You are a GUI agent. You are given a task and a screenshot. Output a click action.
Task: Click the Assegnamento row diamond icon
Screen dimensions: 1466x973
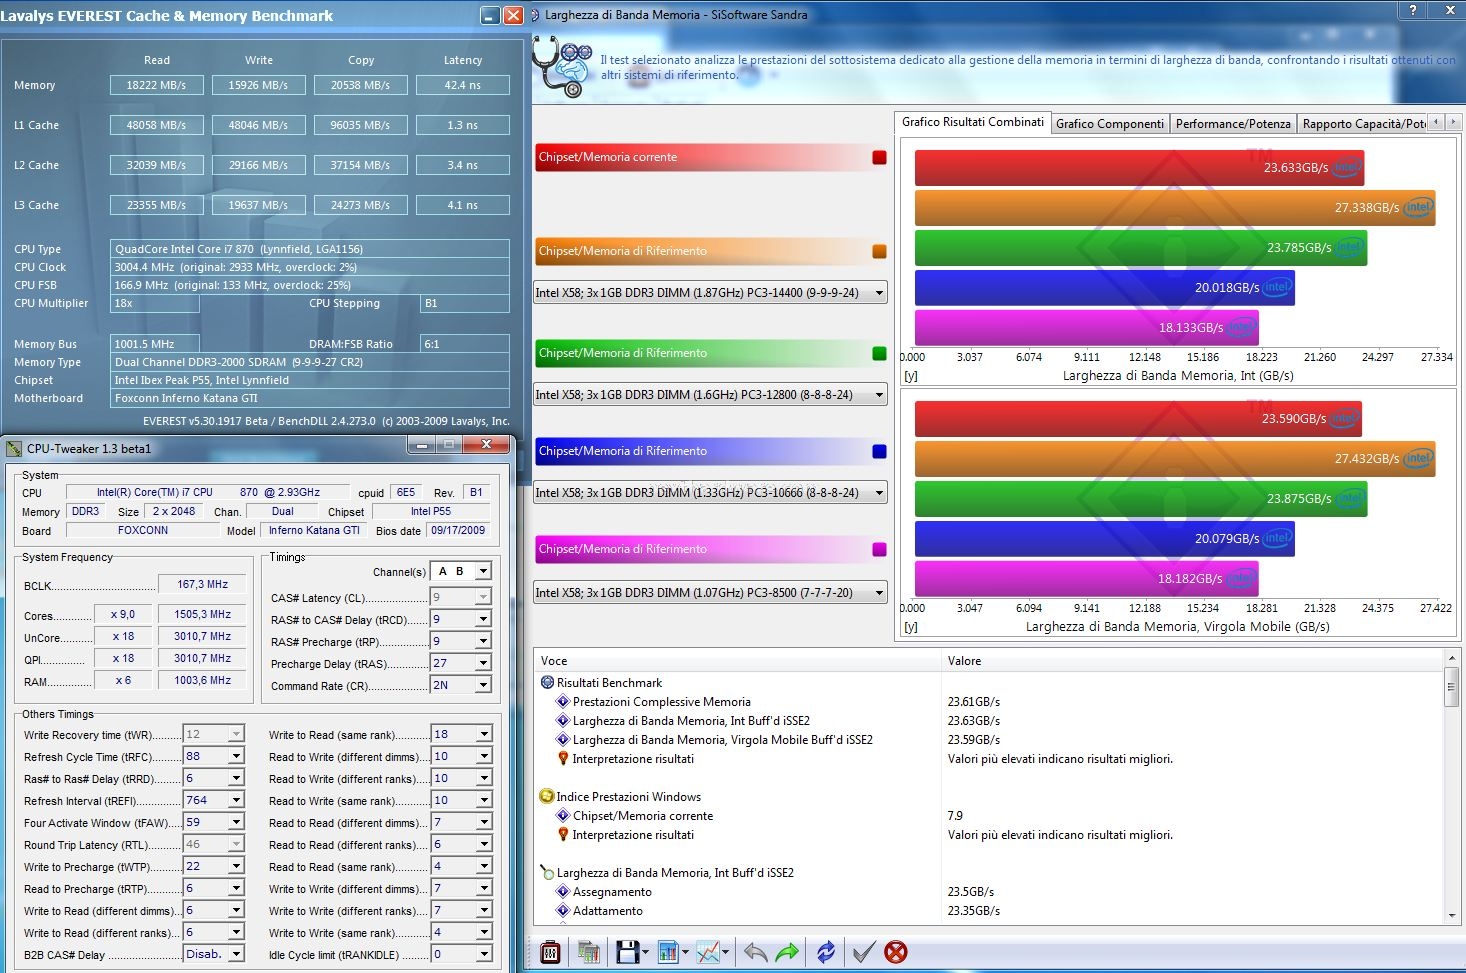563,891
